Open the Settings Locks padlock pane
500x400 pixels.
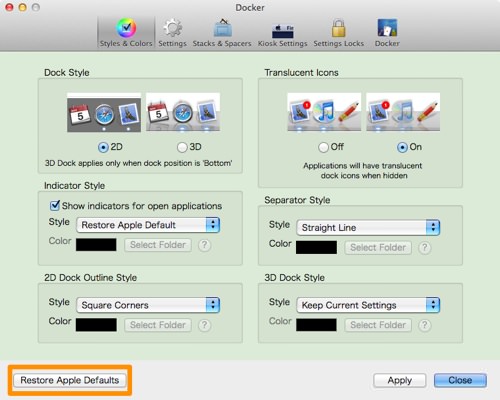(338, 33)
